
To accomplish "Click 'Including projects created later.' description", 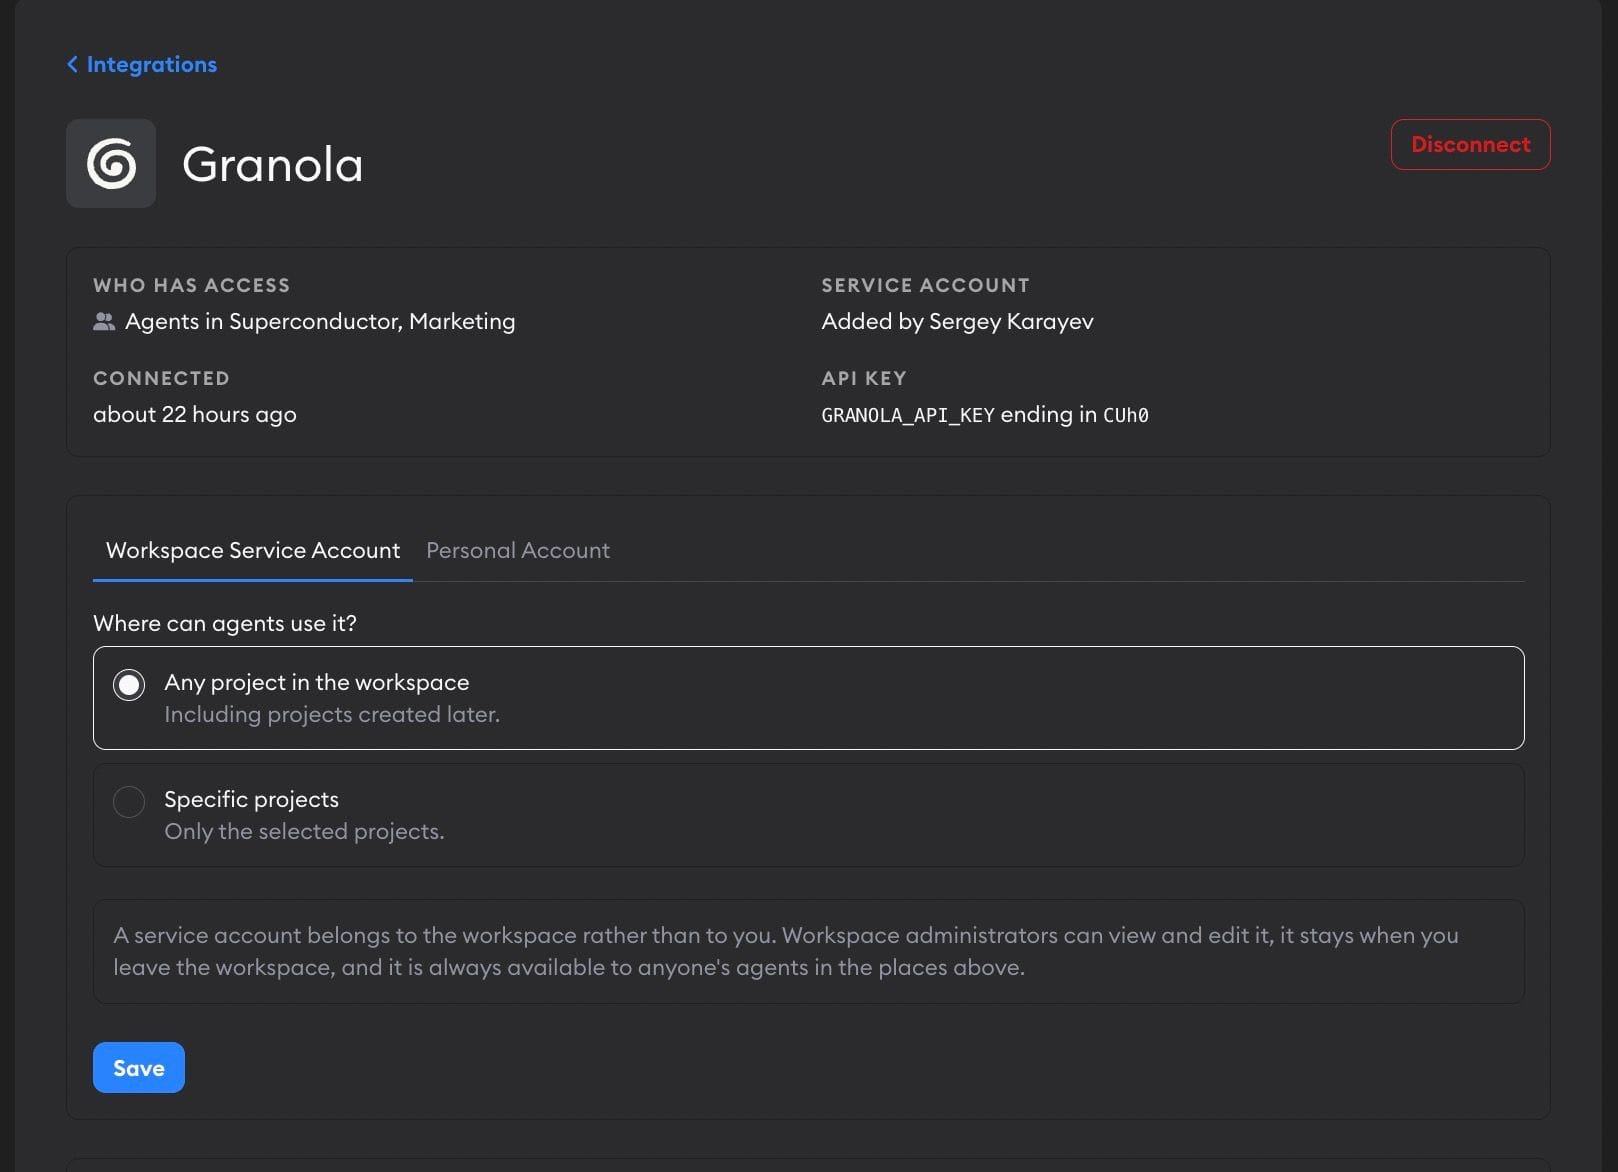I will (332, 714).
